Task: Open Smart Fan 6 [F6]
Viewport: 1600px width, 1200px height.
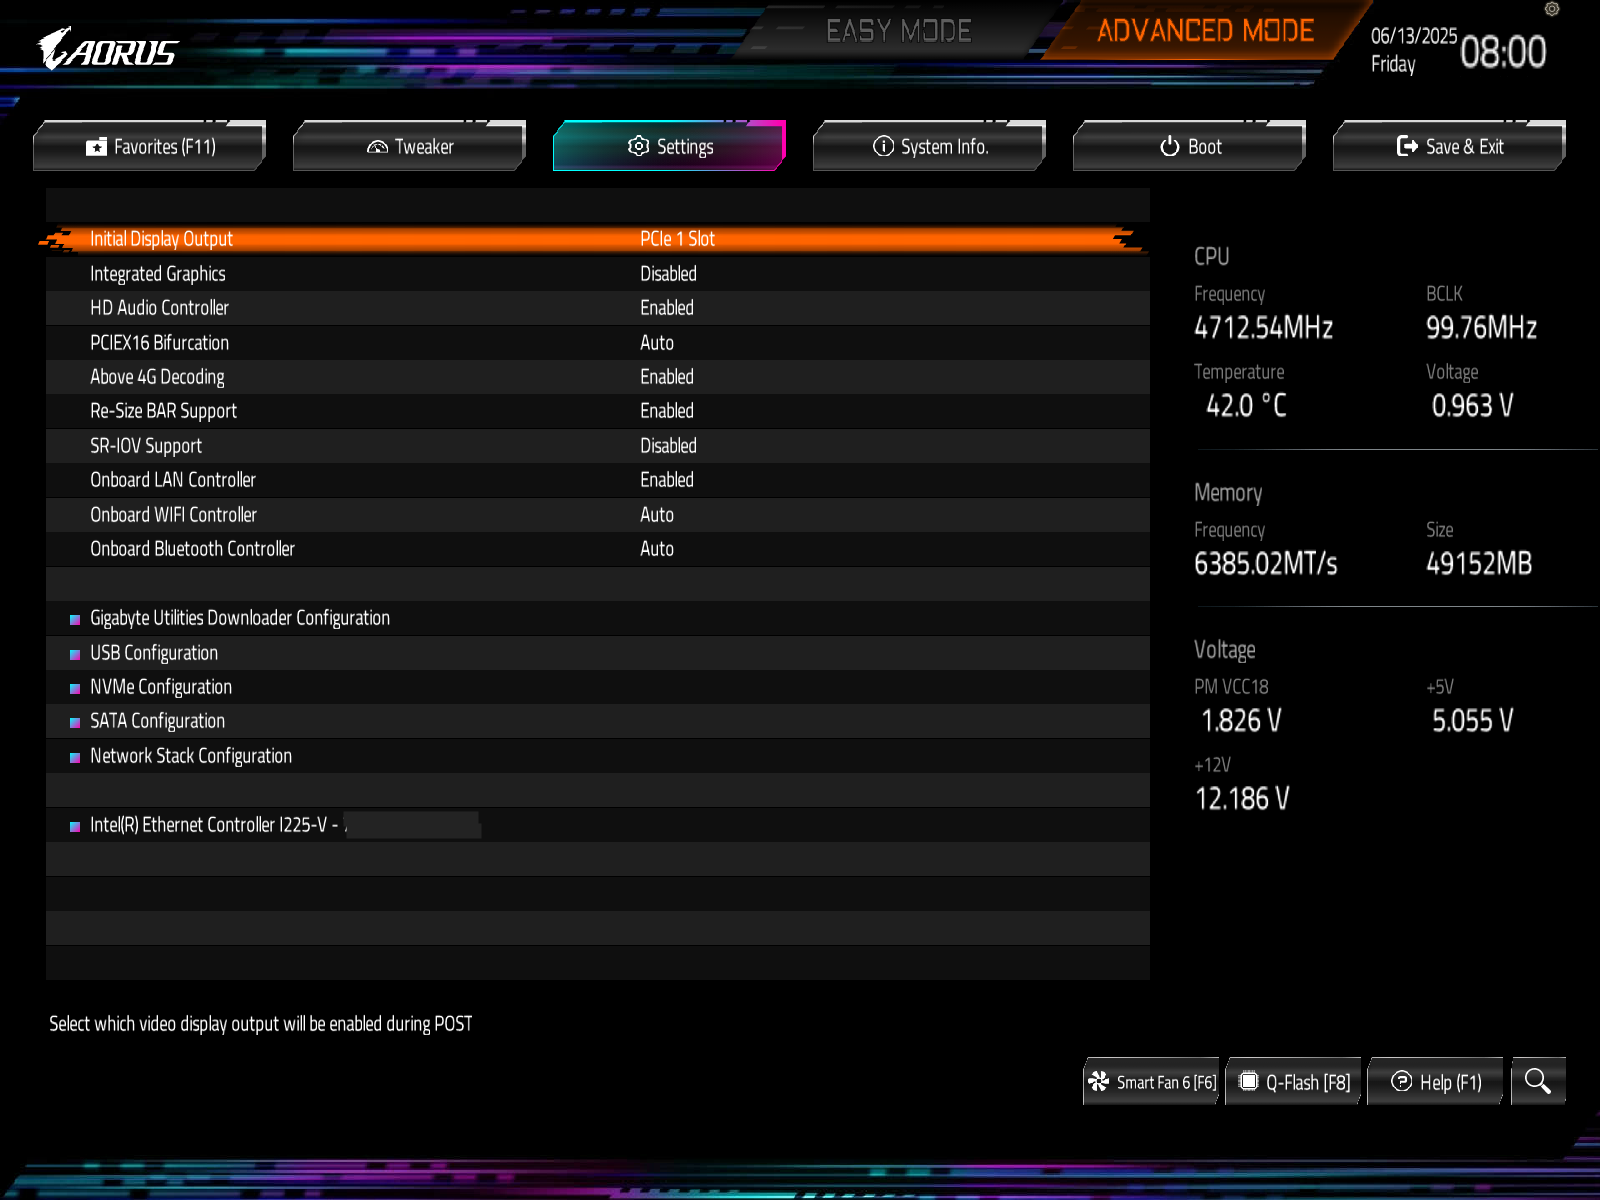Action: point(1151,1081)
